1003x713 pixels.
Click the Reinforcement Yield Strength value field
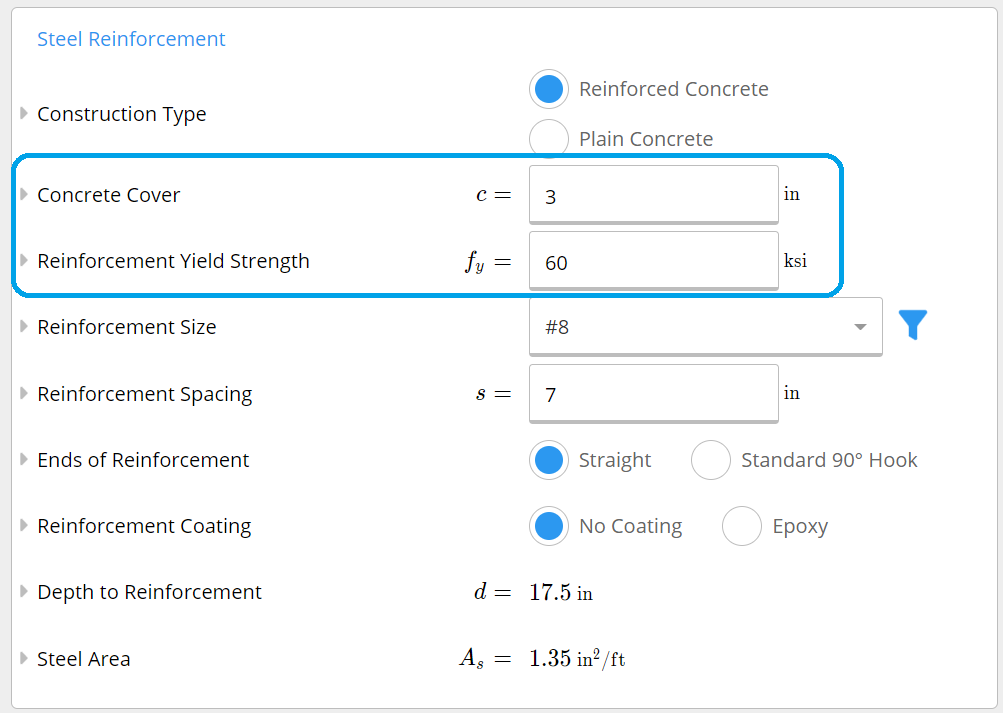click(652, 260)
